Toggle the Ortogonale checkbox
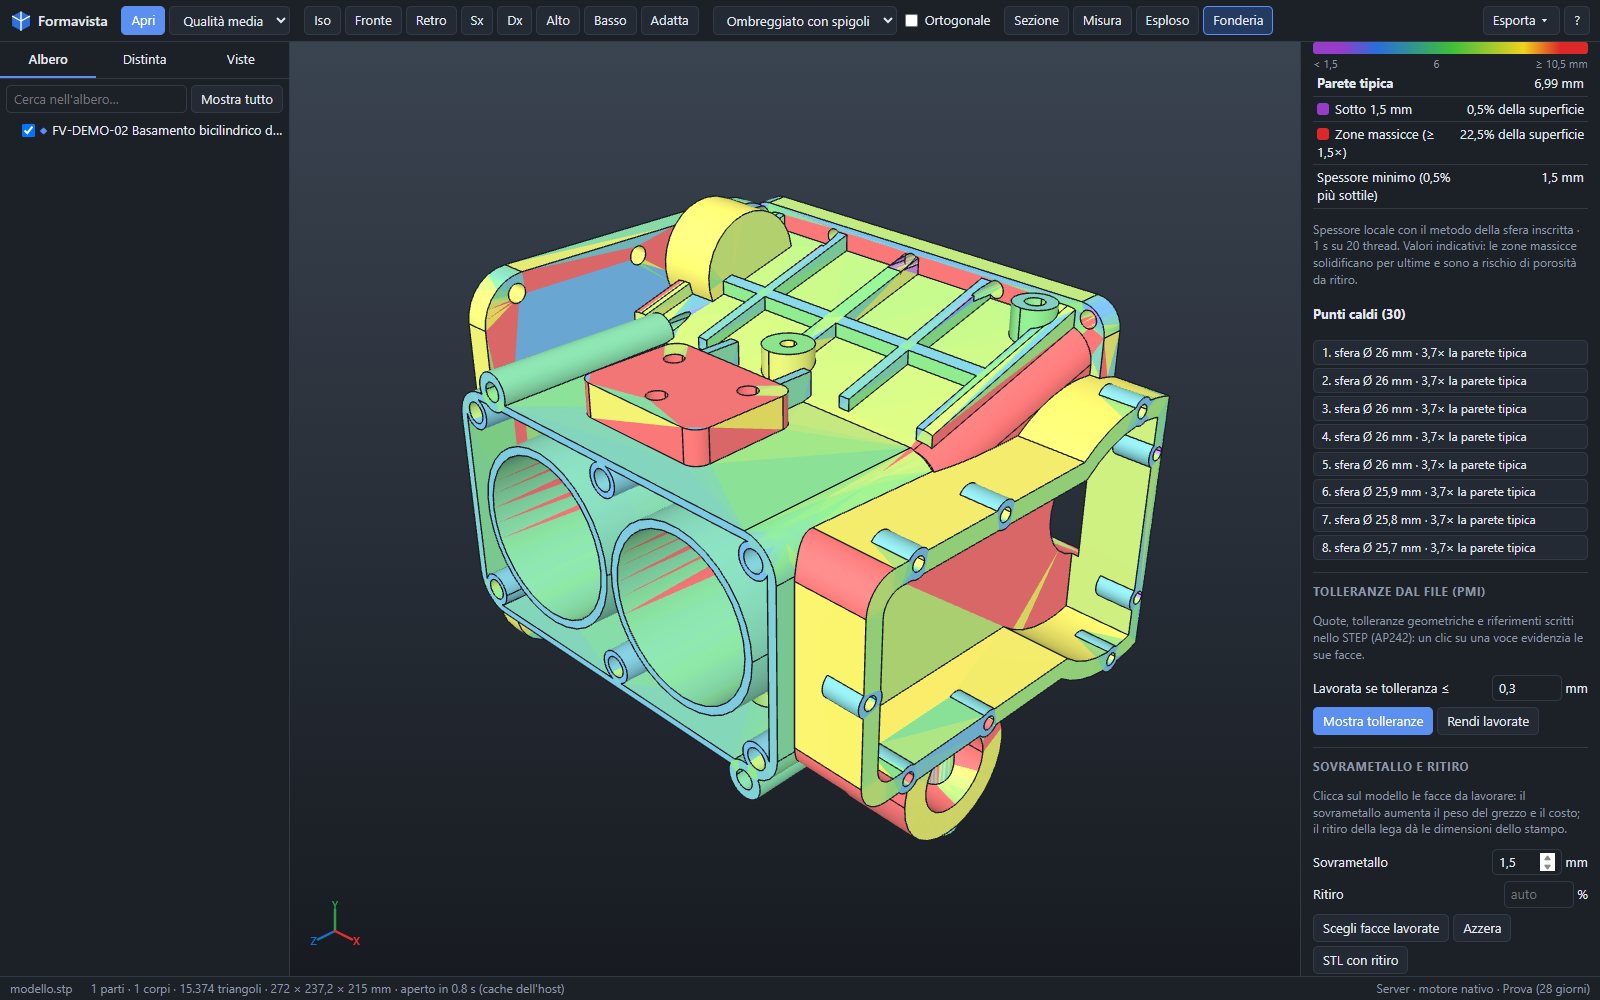 [911, 20]
